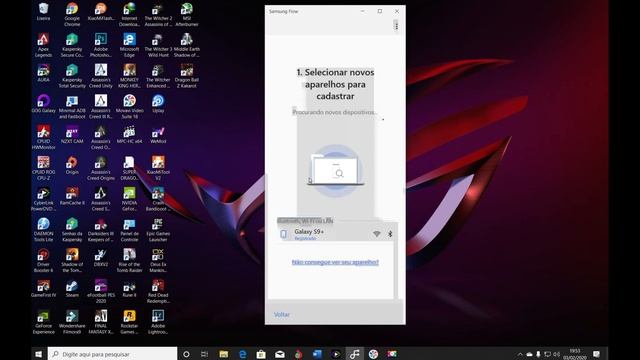The image size is (640, 360).
Task: Open the Internet Download Manager desktop shortcut
Action: 129,15
